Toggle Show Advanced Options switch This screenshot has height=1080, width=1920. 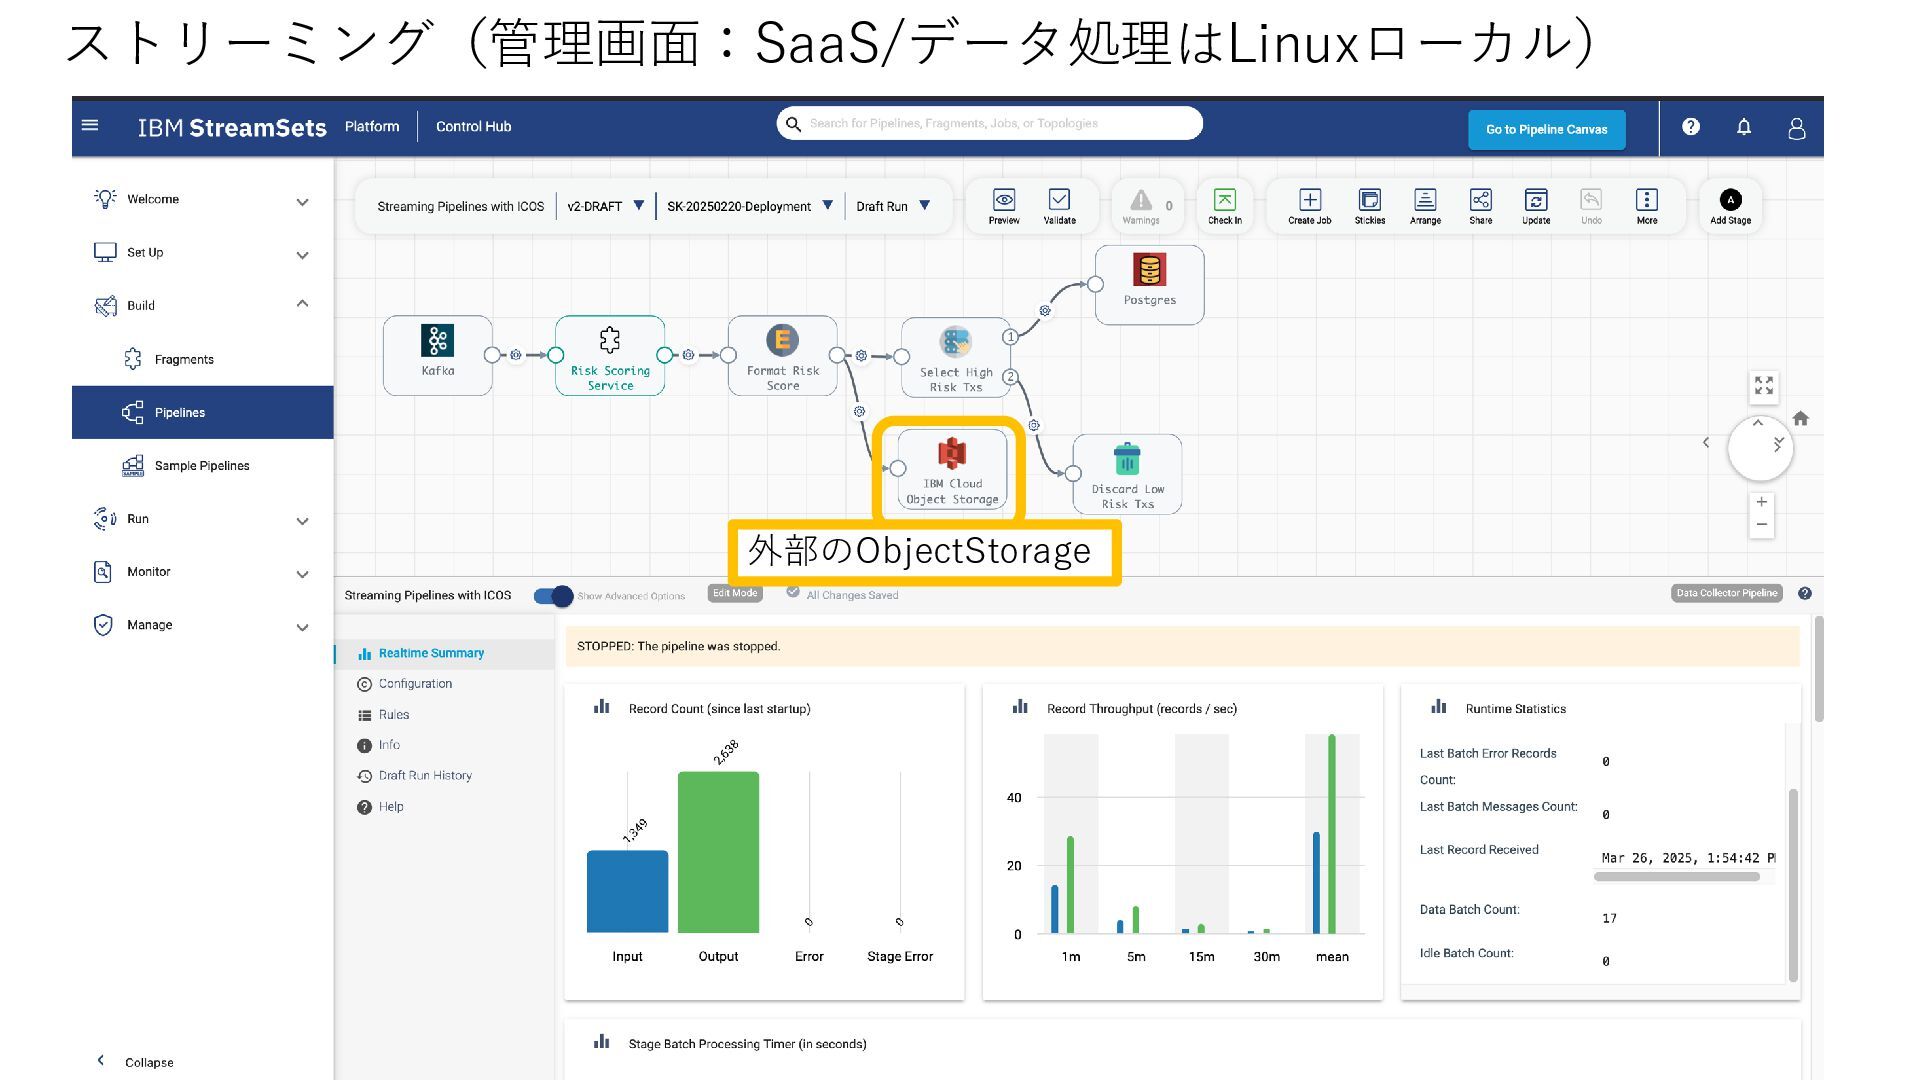point(553,596)
